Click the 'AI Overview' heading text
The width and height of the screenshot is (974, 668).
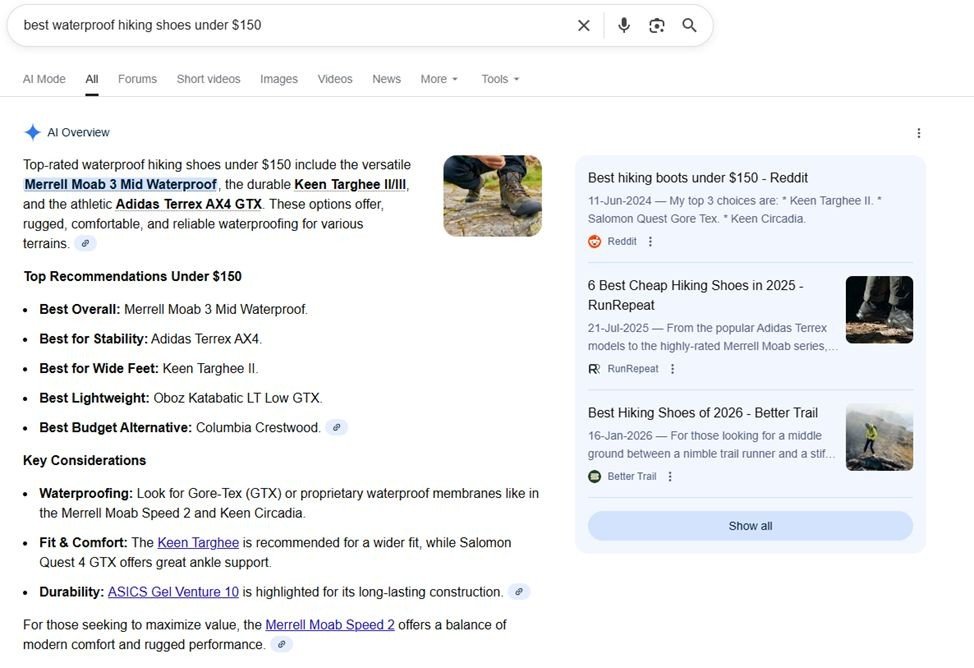click(x=78, y=132)
